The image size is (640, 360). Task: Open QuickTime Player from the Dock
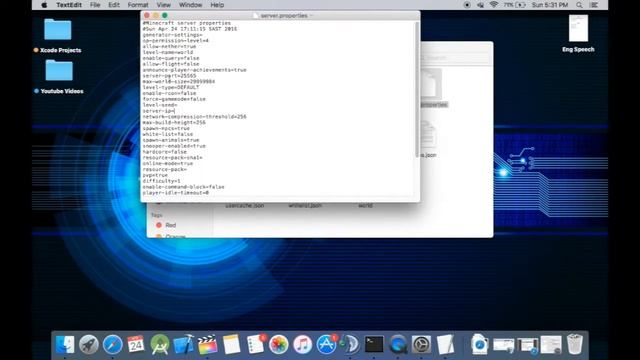click(x=398, y=345)
